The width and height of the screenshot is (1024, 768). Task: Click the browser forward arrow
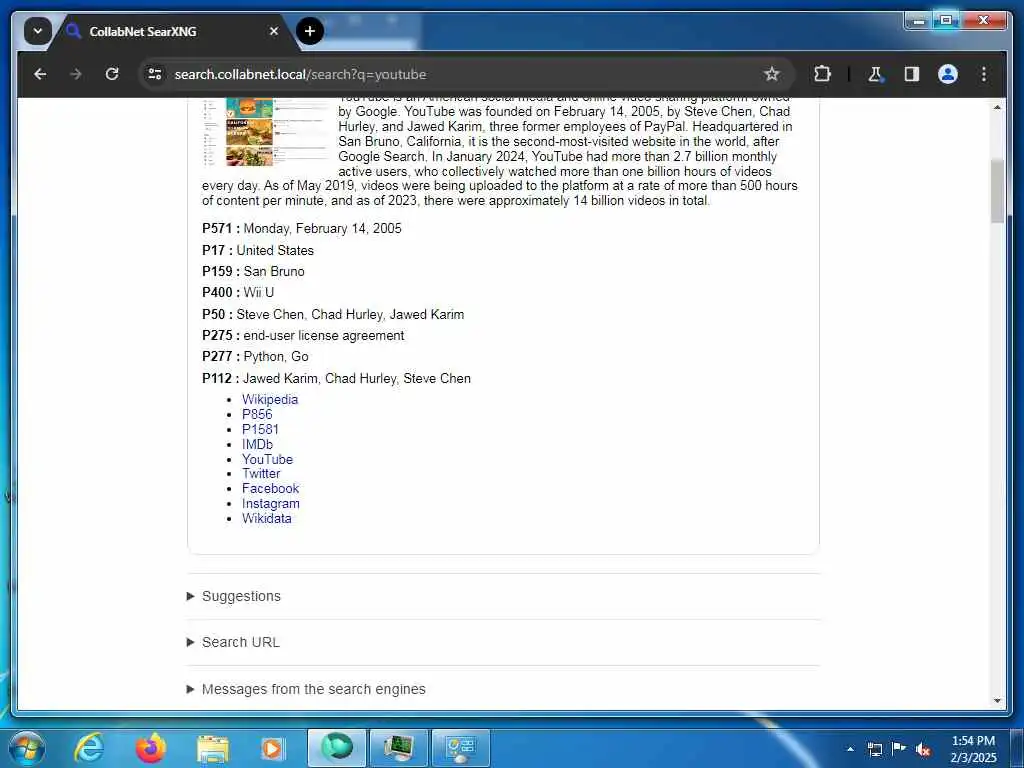(76, 74)
